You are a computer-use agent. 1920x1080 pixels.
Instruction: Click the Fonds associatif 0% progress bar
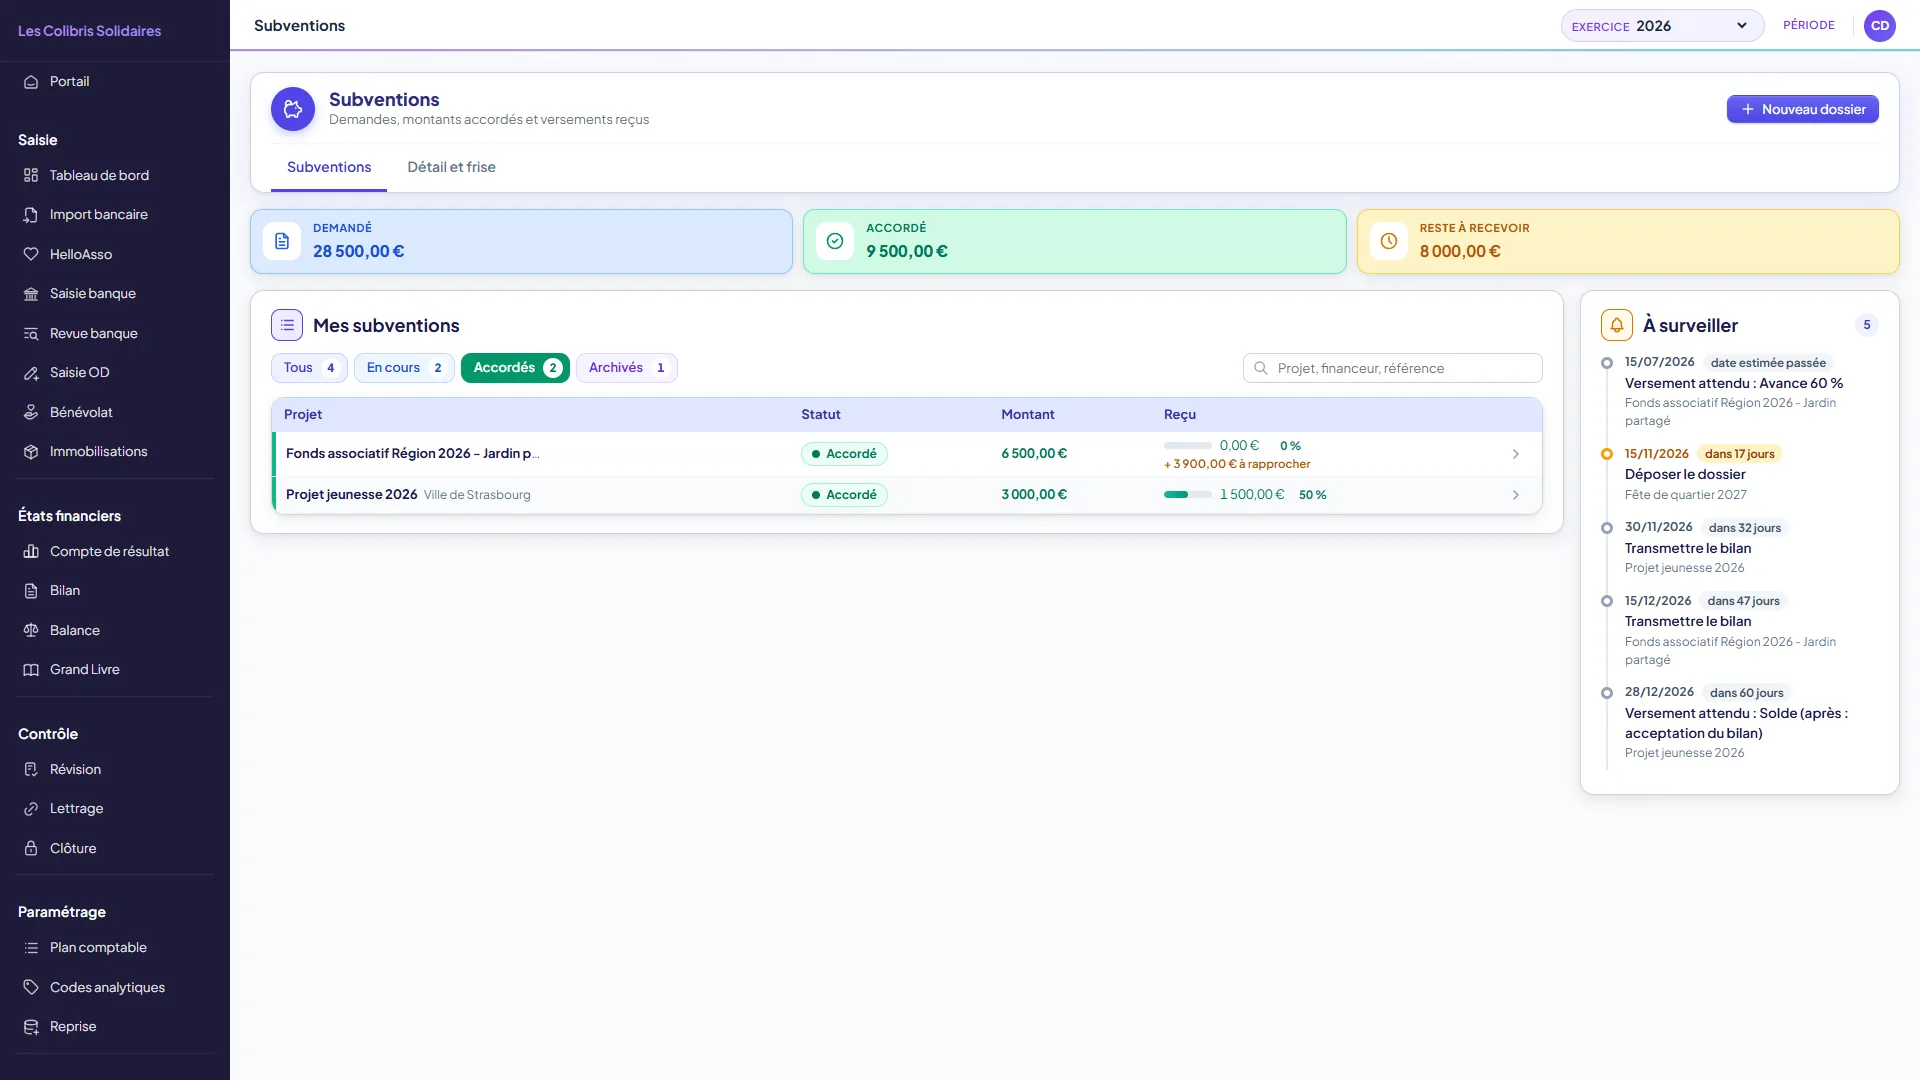tap(1188, 446)
